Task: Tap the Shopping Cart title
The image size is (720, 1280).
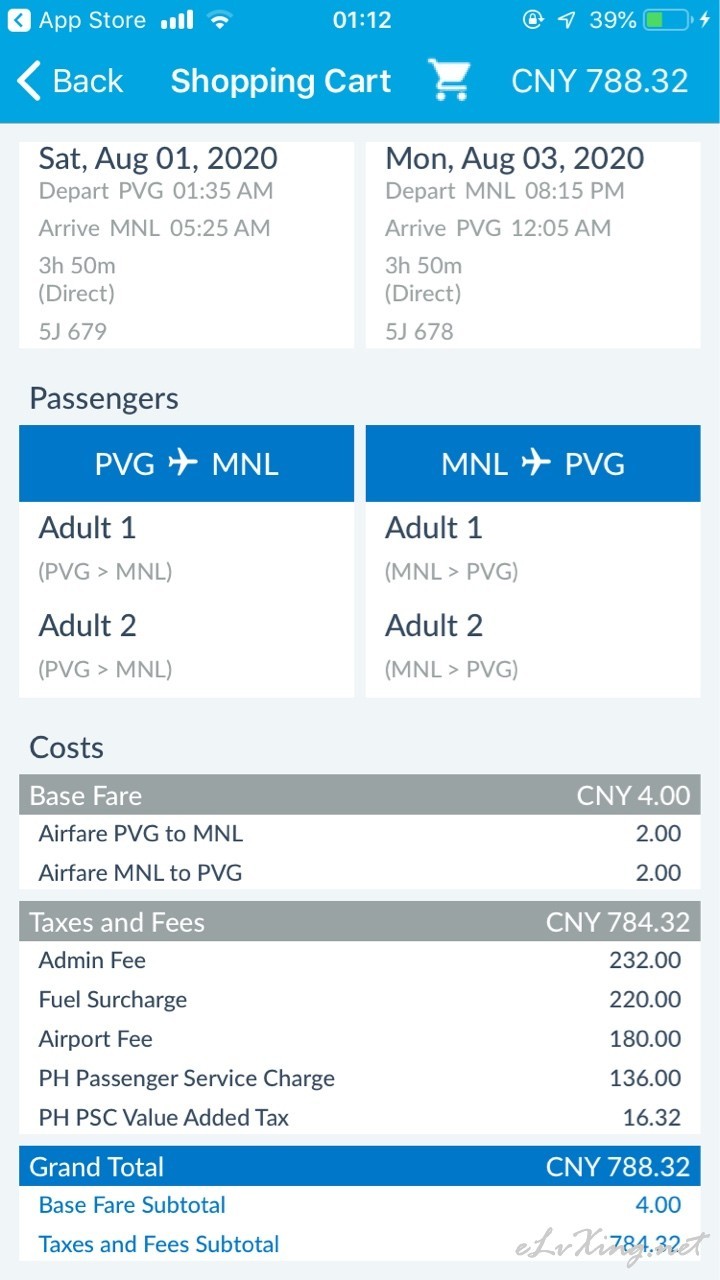Action: (x=281, y=81)
